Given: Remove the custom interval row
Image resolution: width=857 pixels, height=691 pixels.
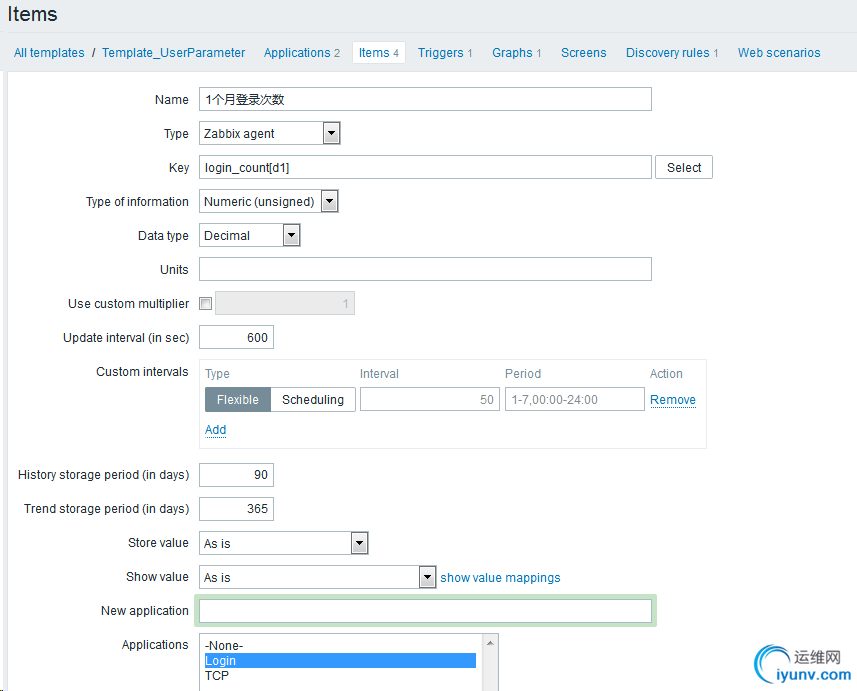Looking at the screenshot, I should (x=672, y=400).
